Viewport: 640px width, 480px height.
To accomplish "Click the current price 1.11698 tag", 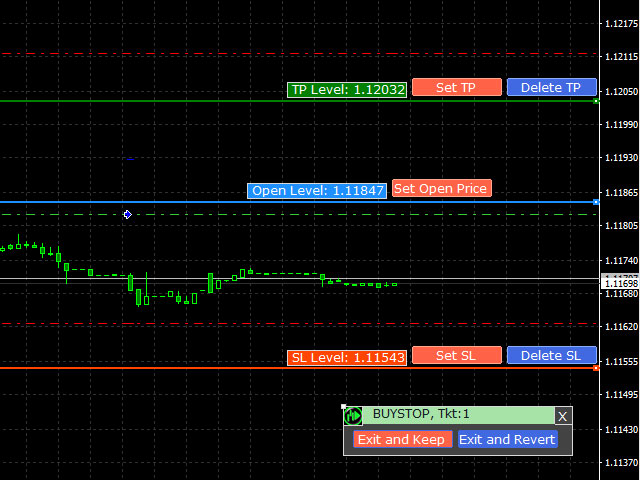I will coord(621,283).
